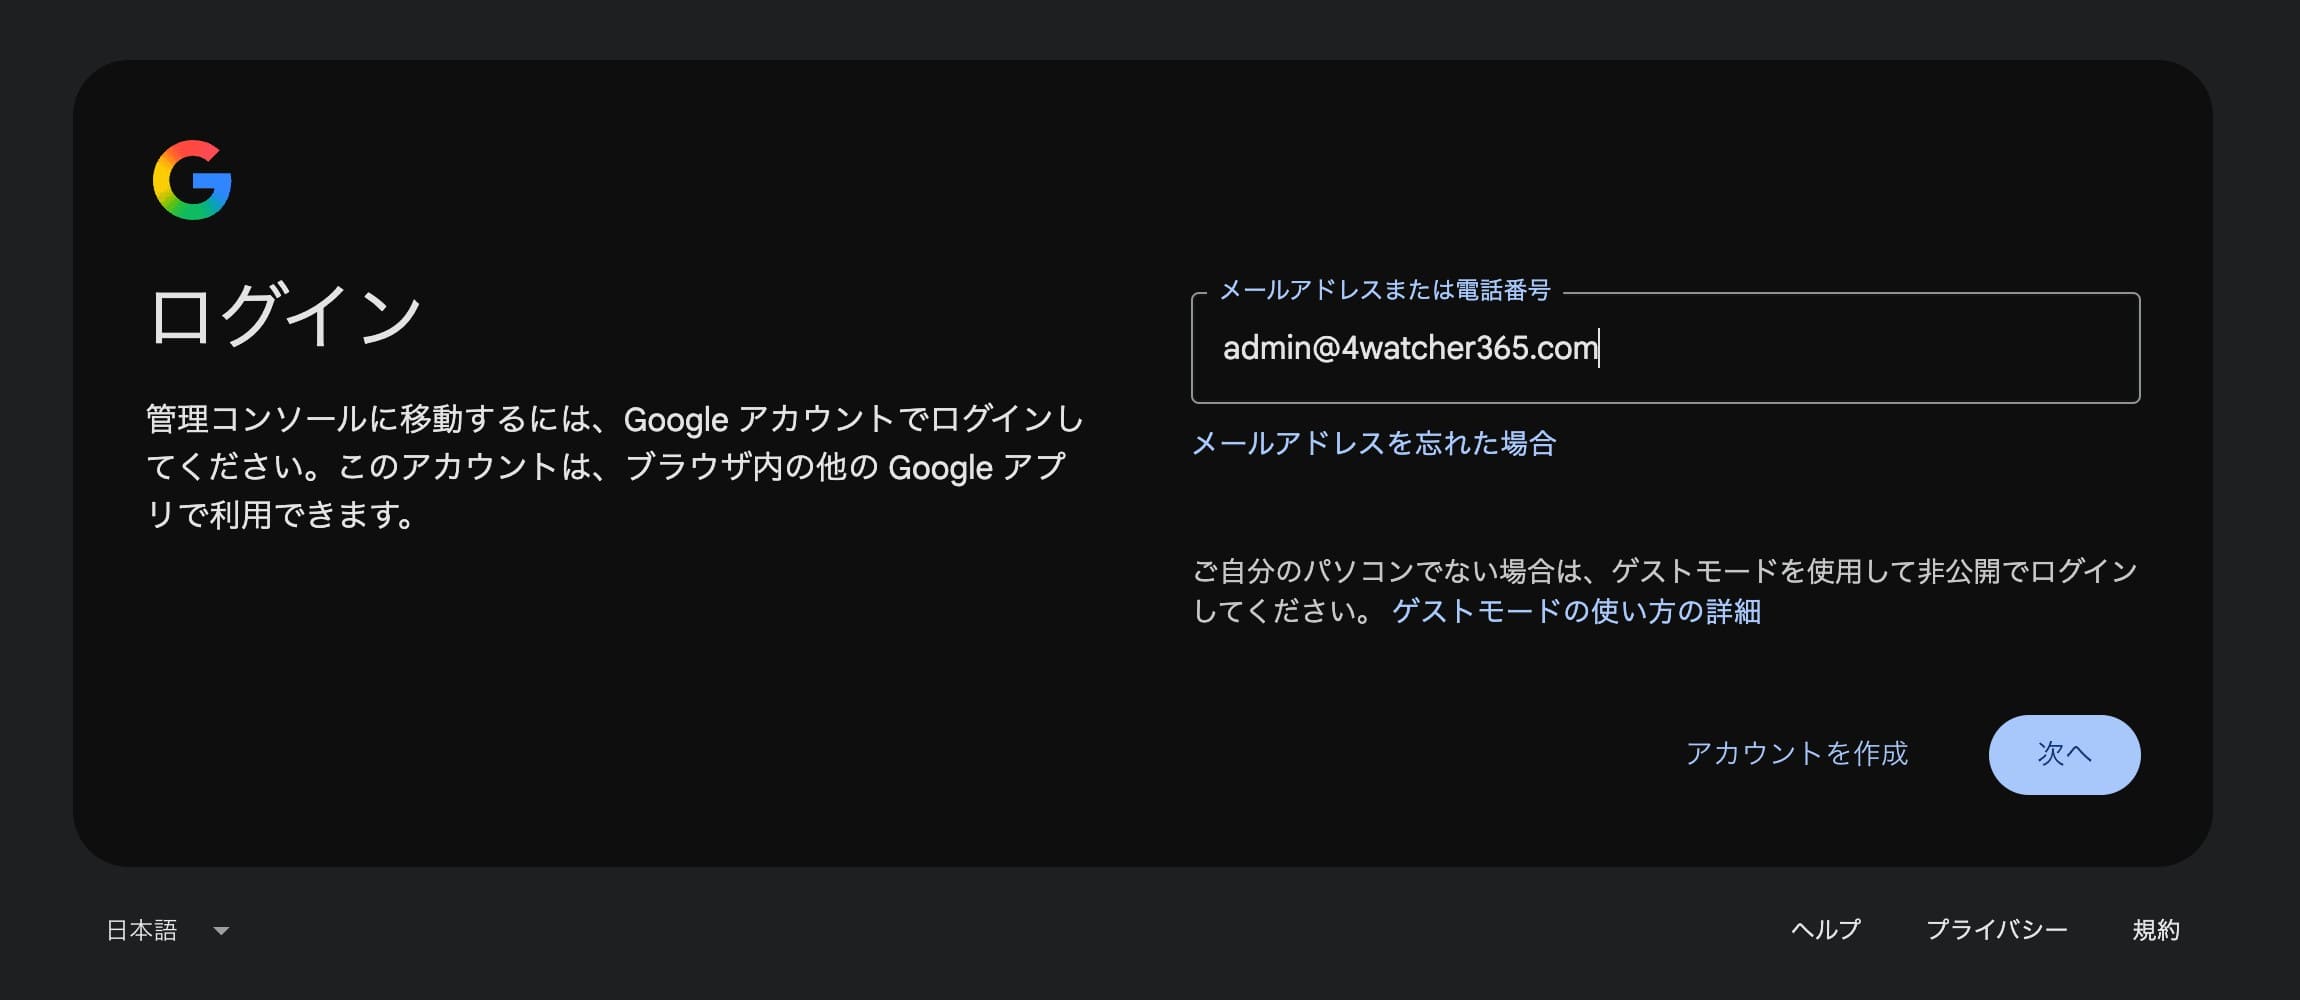Open the 規約 footer link
The image size is (2300, 1000).
pos(2156,930)
